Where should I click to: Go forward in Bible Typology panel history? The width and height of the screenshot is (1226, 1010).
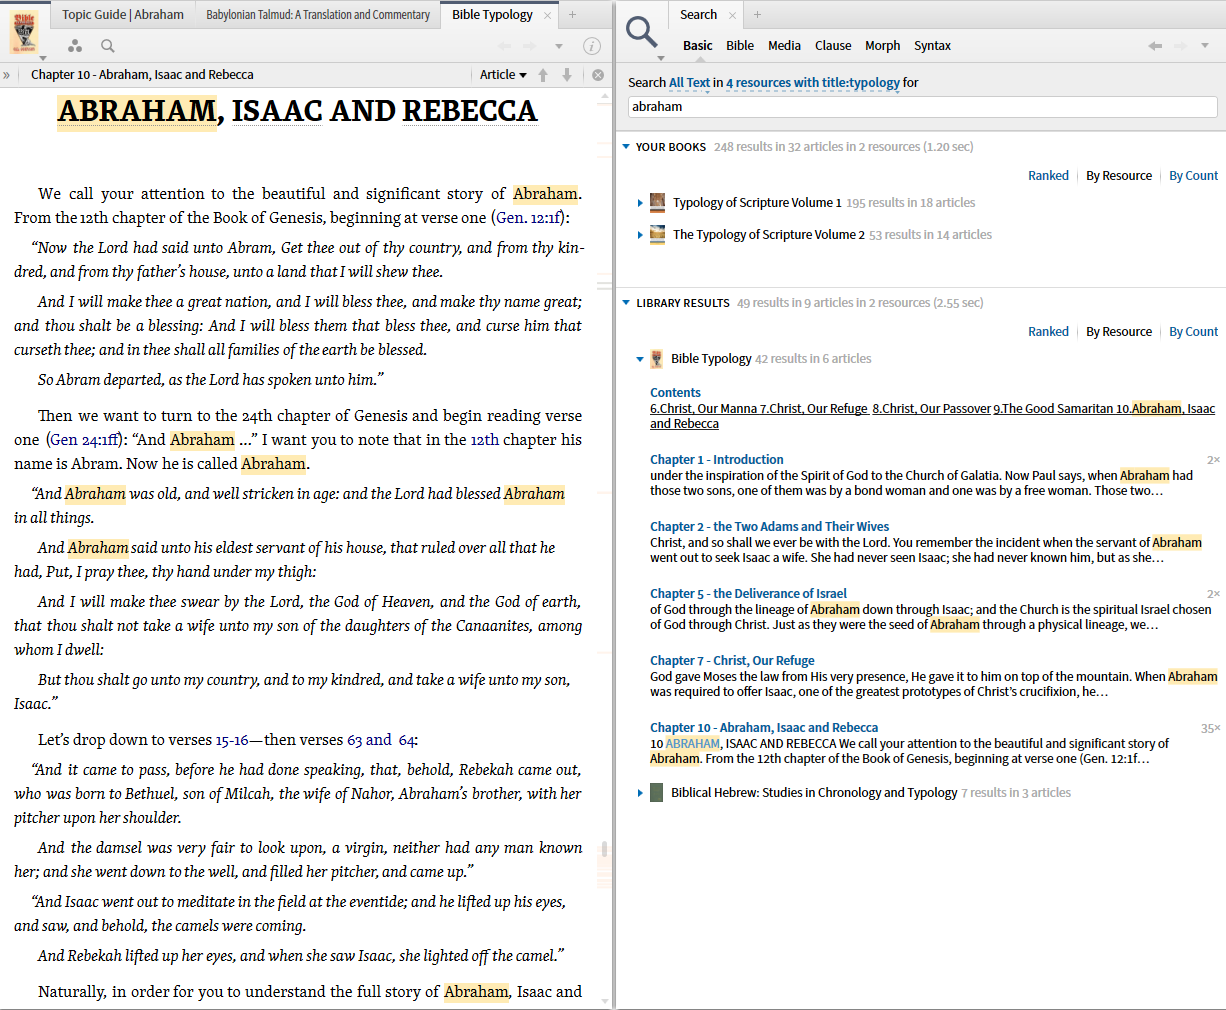pos(530,46)
